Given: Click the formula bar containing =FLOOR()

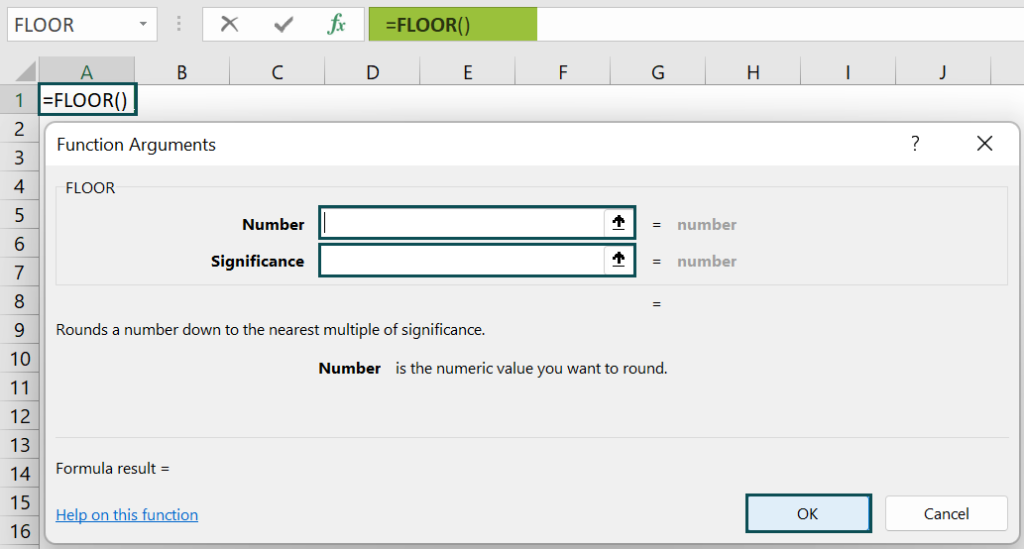Looking at the screenshot, I should point(696,24).
